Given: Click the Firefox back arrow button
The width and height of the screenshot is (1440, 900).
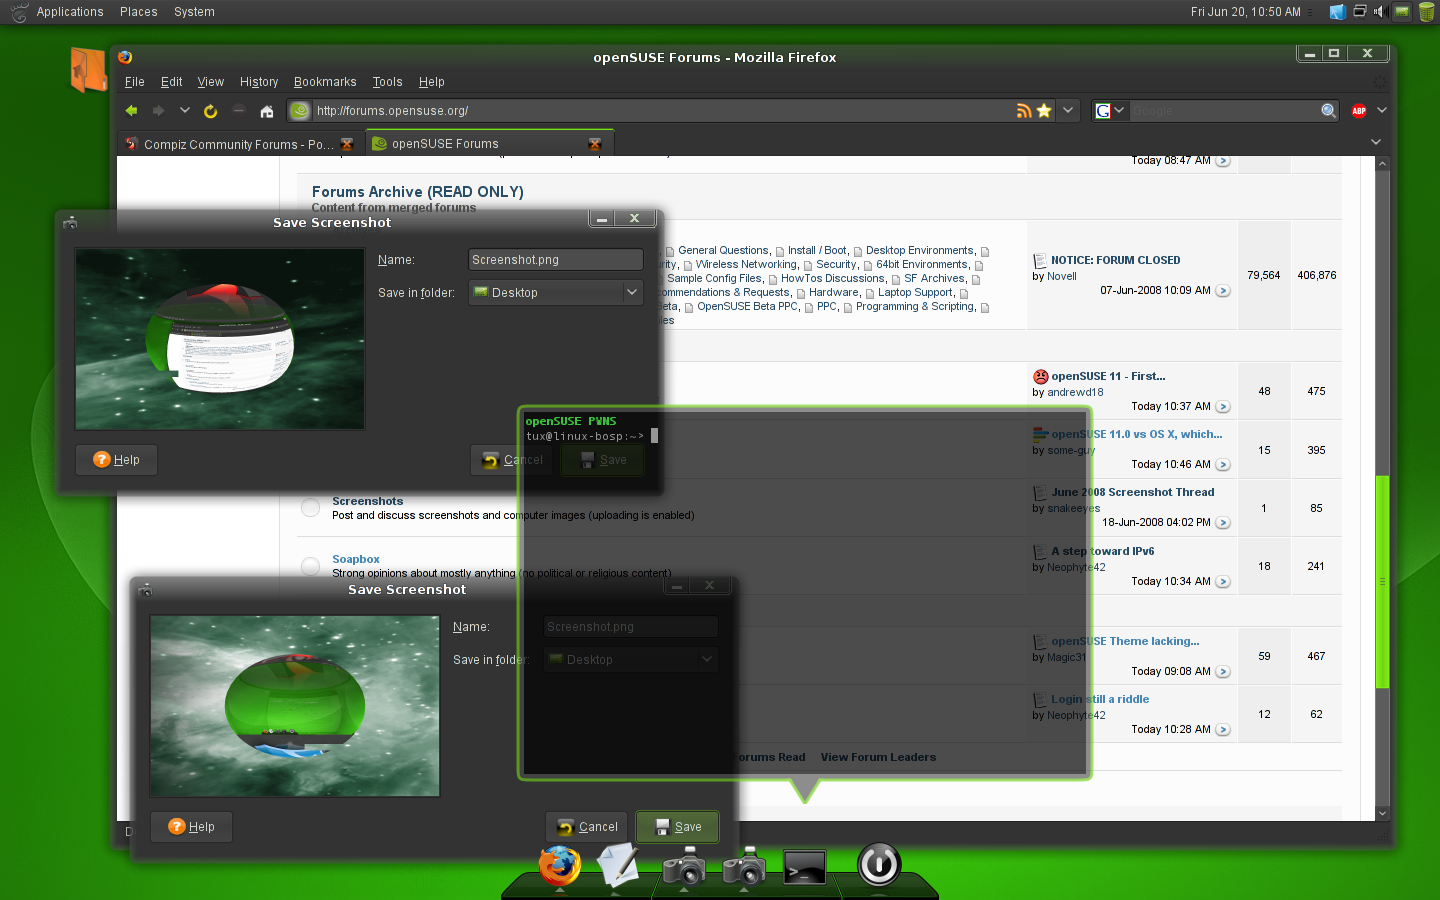Looking at the screenshot, I should pos(131,111).
